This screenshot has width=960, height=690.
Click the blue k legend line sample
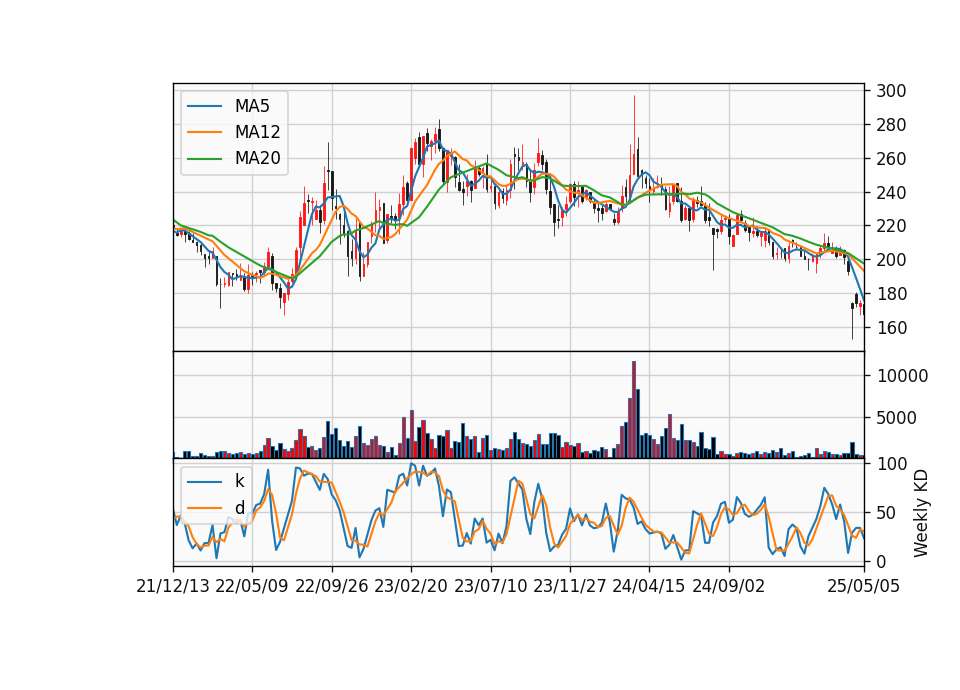(204, 482)
